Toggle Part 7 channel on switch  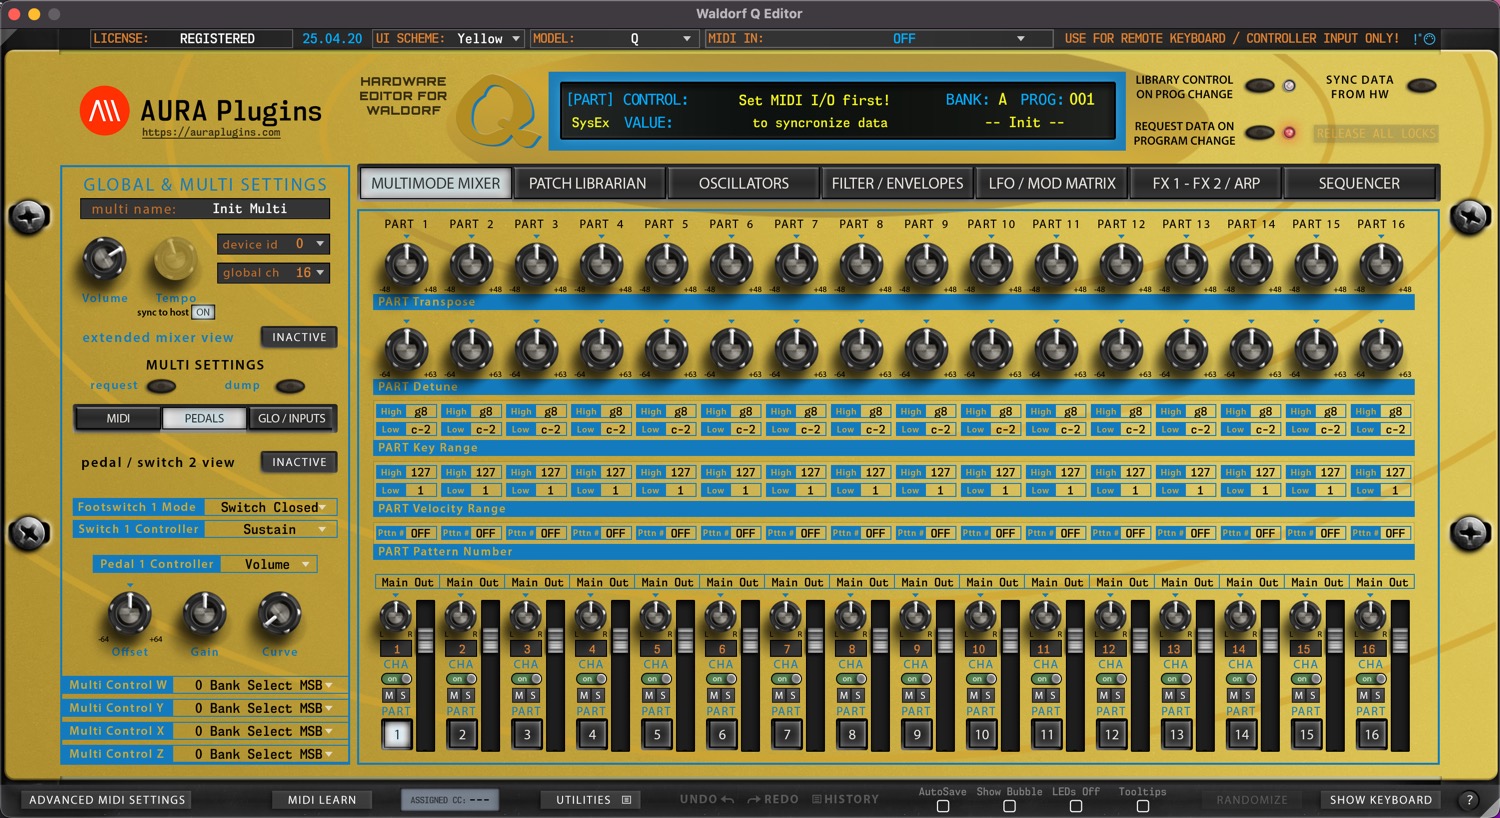click(786, 679)
